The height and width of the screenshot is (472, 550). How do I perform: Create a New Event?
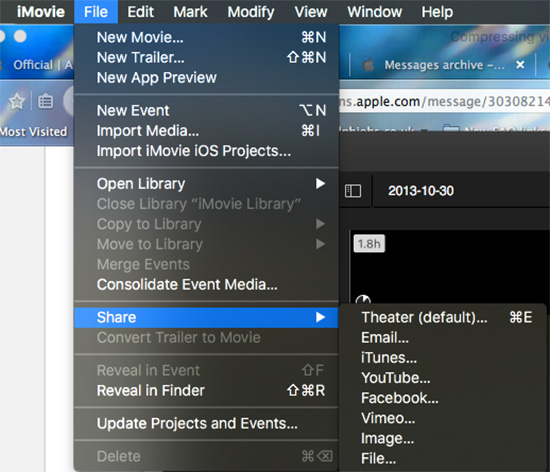(206, 110)
